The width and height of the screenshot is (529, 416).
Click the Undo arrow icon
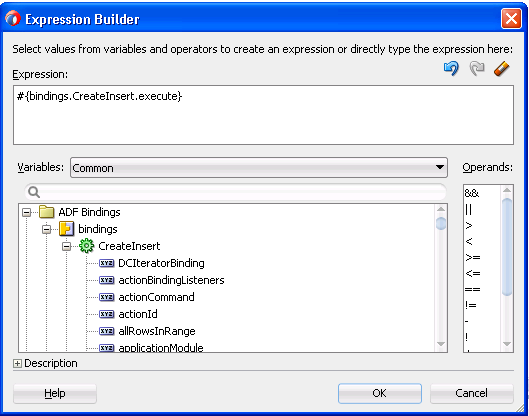click(451, 68)
